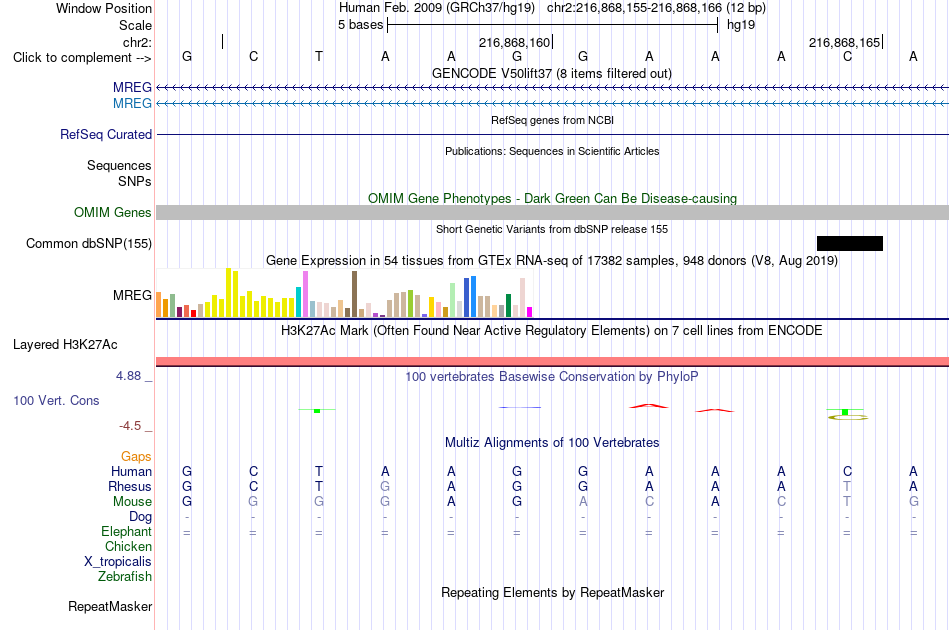The width and height of the screenshot is (950, 630).
Task: Click the 216,868,165 position marker
Action: [845, 42]
